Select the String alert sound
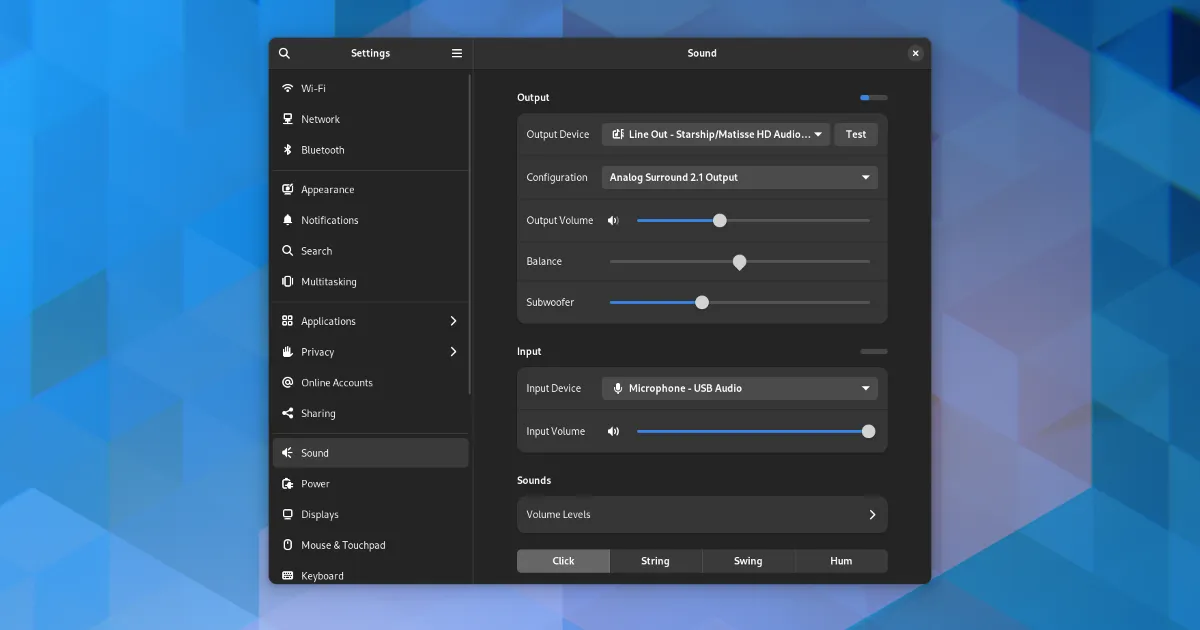Image resolution: width=1200 pixels, height=630 pixels. click(655, 561)
